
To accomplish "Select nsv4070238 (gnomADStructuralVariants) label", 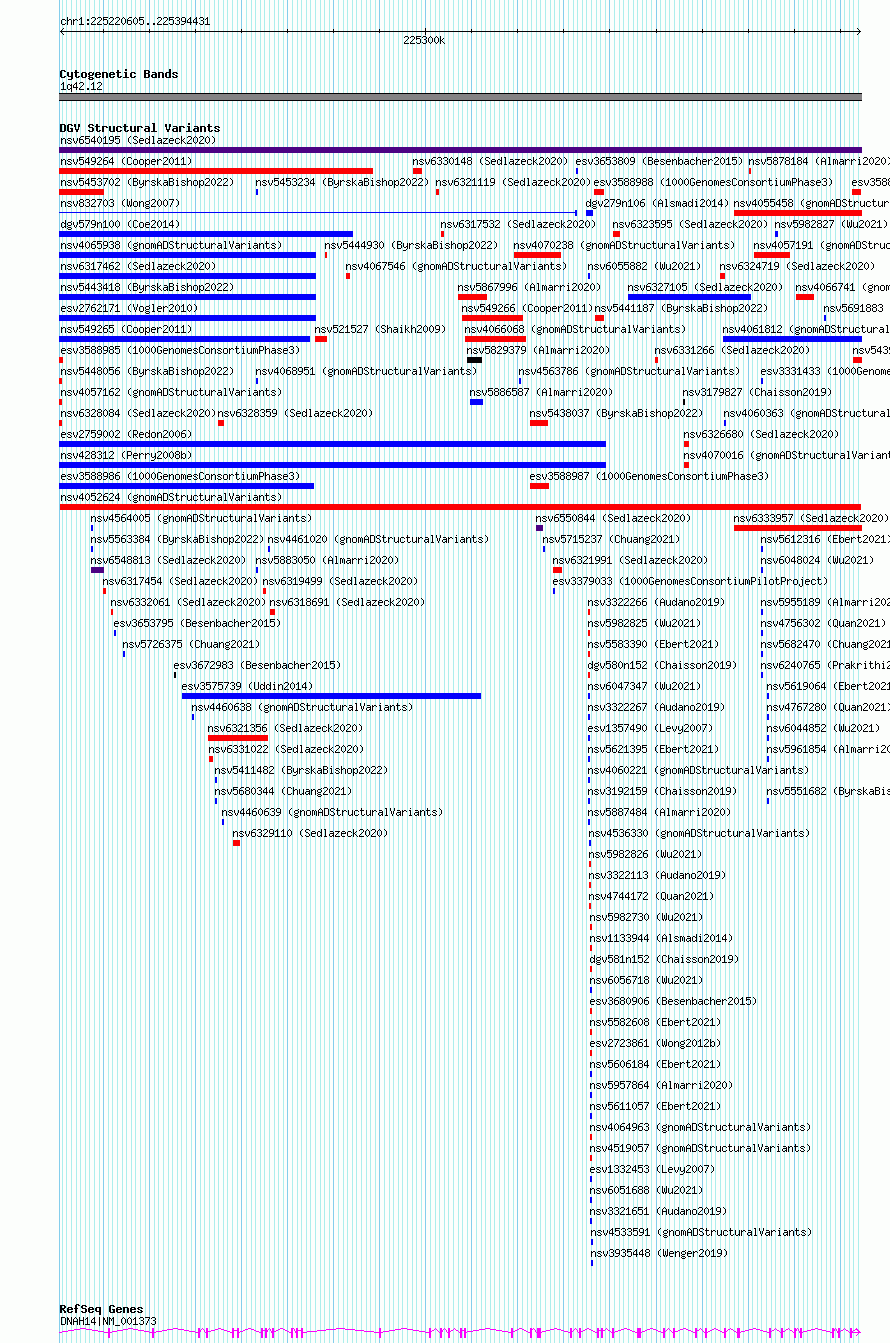I will [x=624, y=245].
